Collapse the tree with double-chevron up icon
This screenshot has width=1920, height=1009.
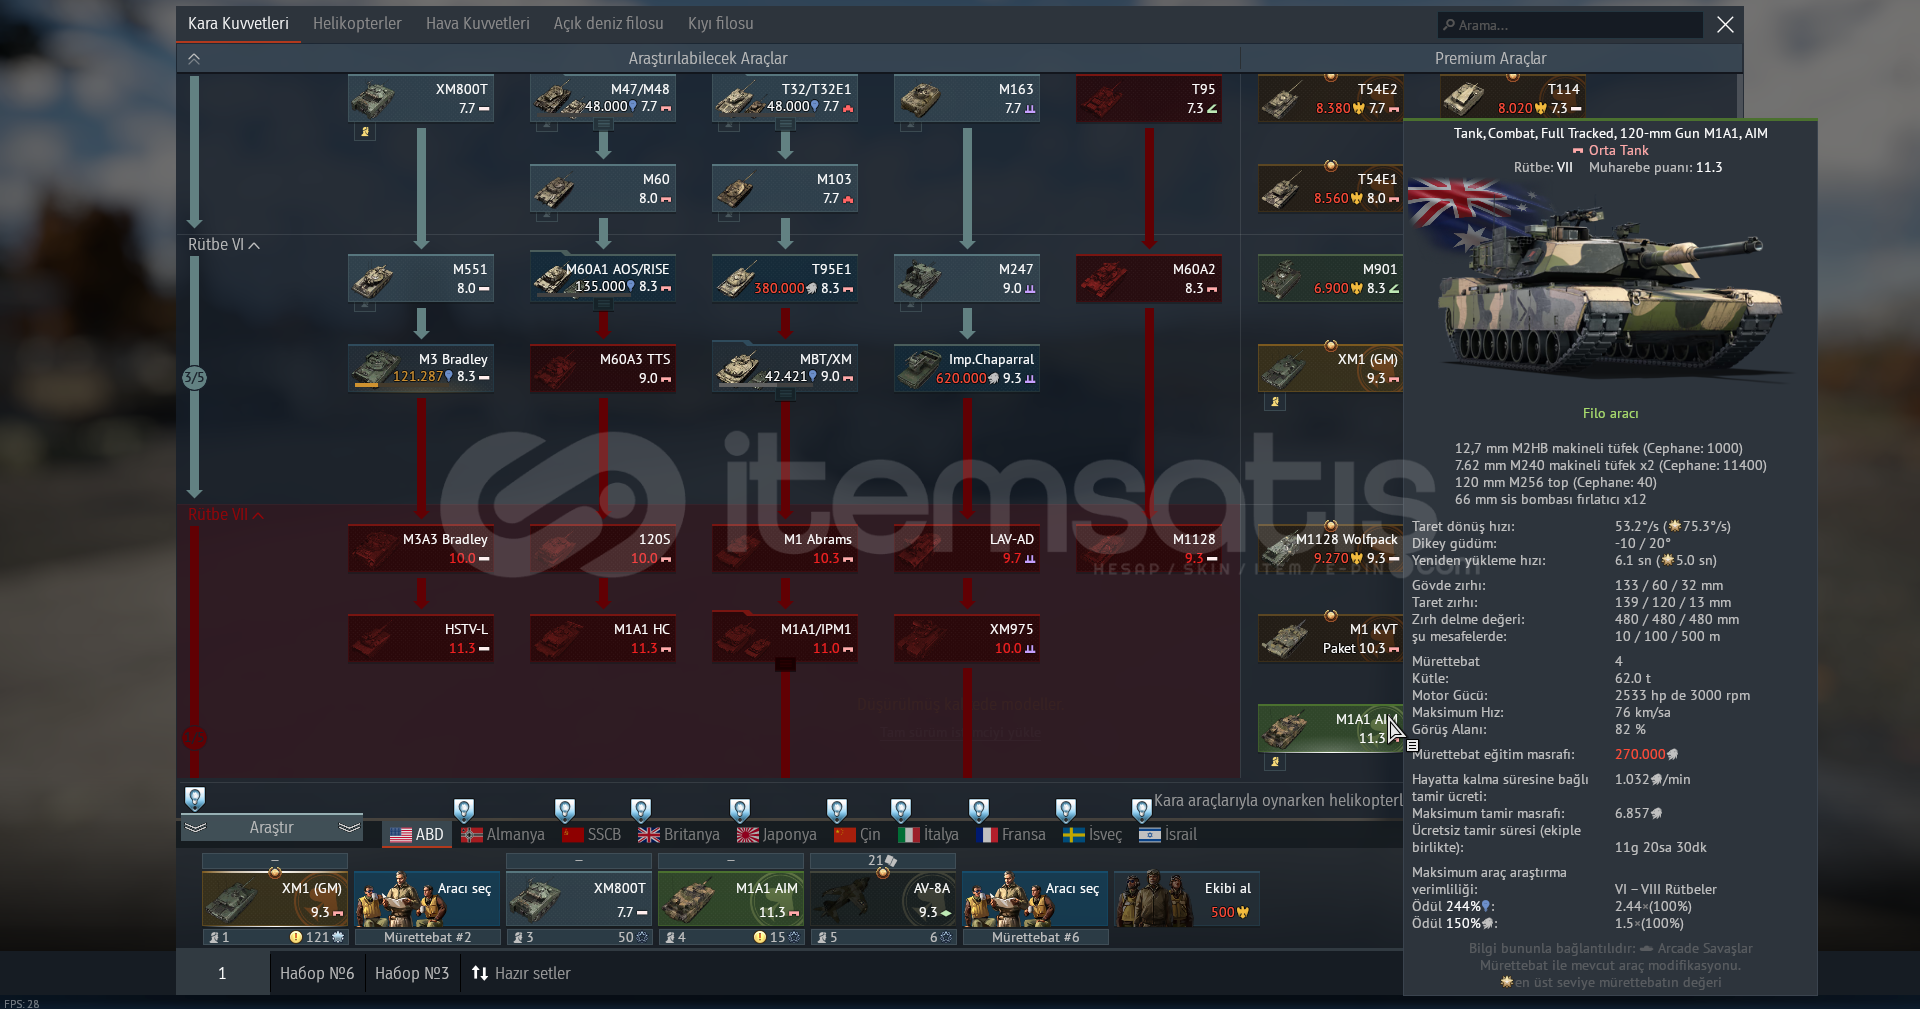(194, 59)
